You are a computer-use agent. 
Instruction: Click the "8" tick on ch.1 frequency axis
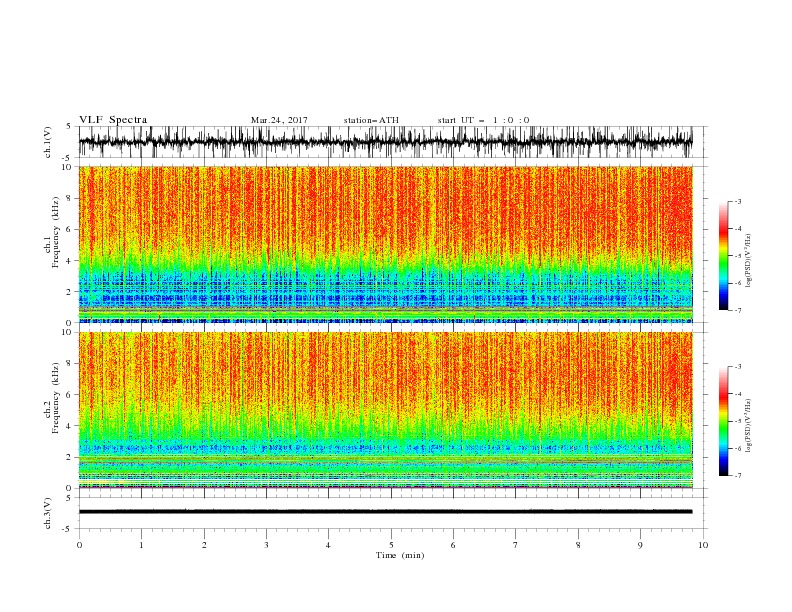tap(69, 198)
